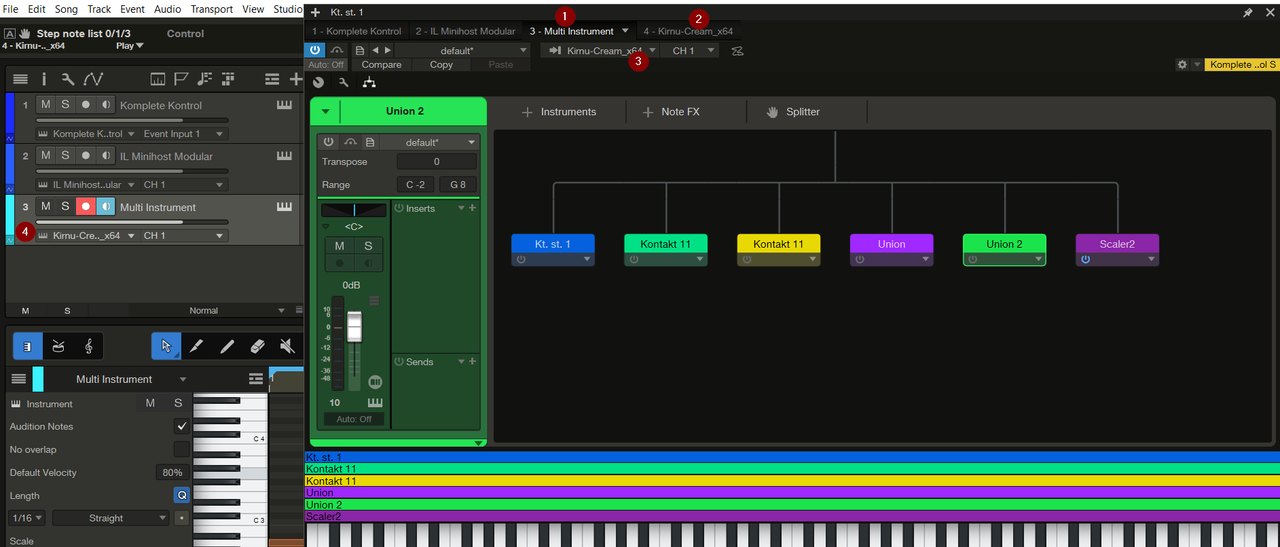Open instrument editor on IL Minihost Modular track
Image resolution: width=1280 pixels, height=547 pixels.
point(285,156)
